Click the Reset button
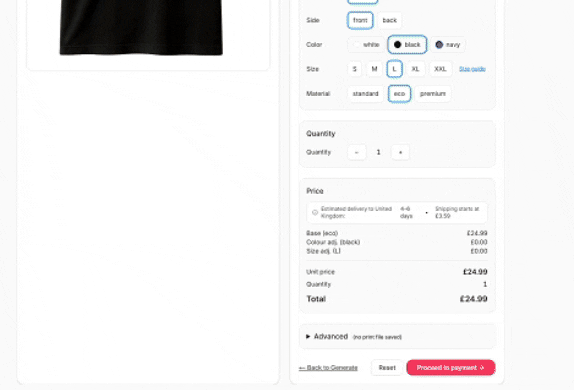The image size is (574, 390). pyautogui.click(x=387, y=368)
